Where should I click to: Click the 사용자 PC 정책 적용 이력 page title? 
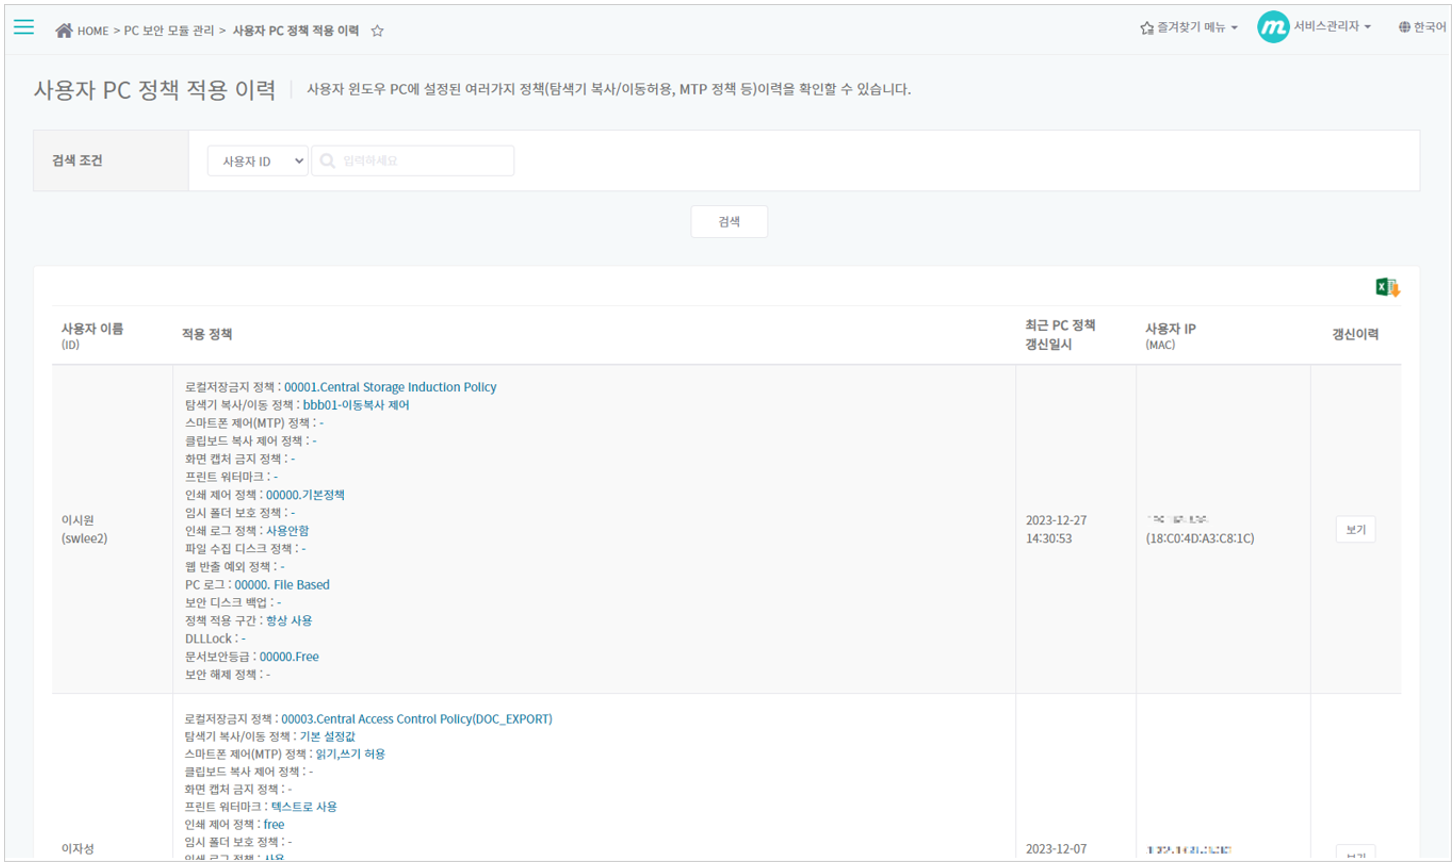154,89
